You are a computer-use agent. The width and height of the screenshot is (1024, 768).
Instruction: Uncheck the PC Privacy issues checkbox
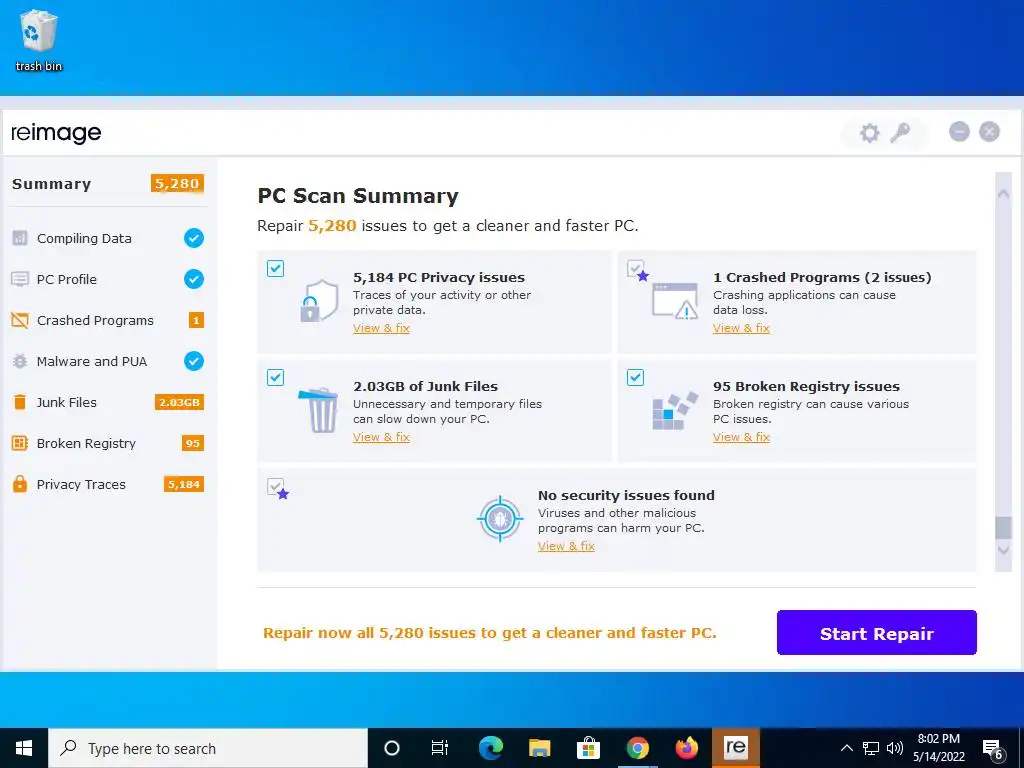click(x=276, y=268)
